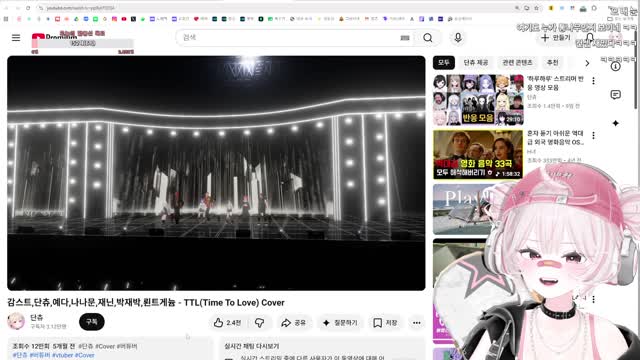Open the 영화 음악 33곡 thumbnail
Image resolution: width=640 pixels, height=360 pixels.
click(x=478, y=154)
